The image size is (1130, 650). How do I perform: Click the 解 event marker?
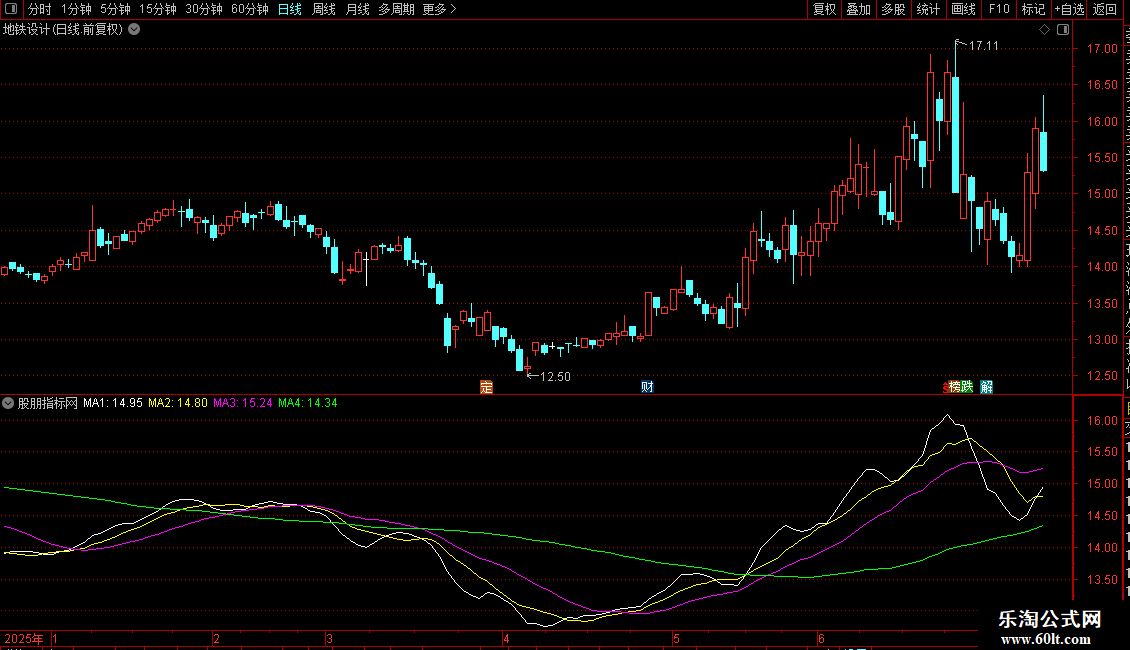987,387
